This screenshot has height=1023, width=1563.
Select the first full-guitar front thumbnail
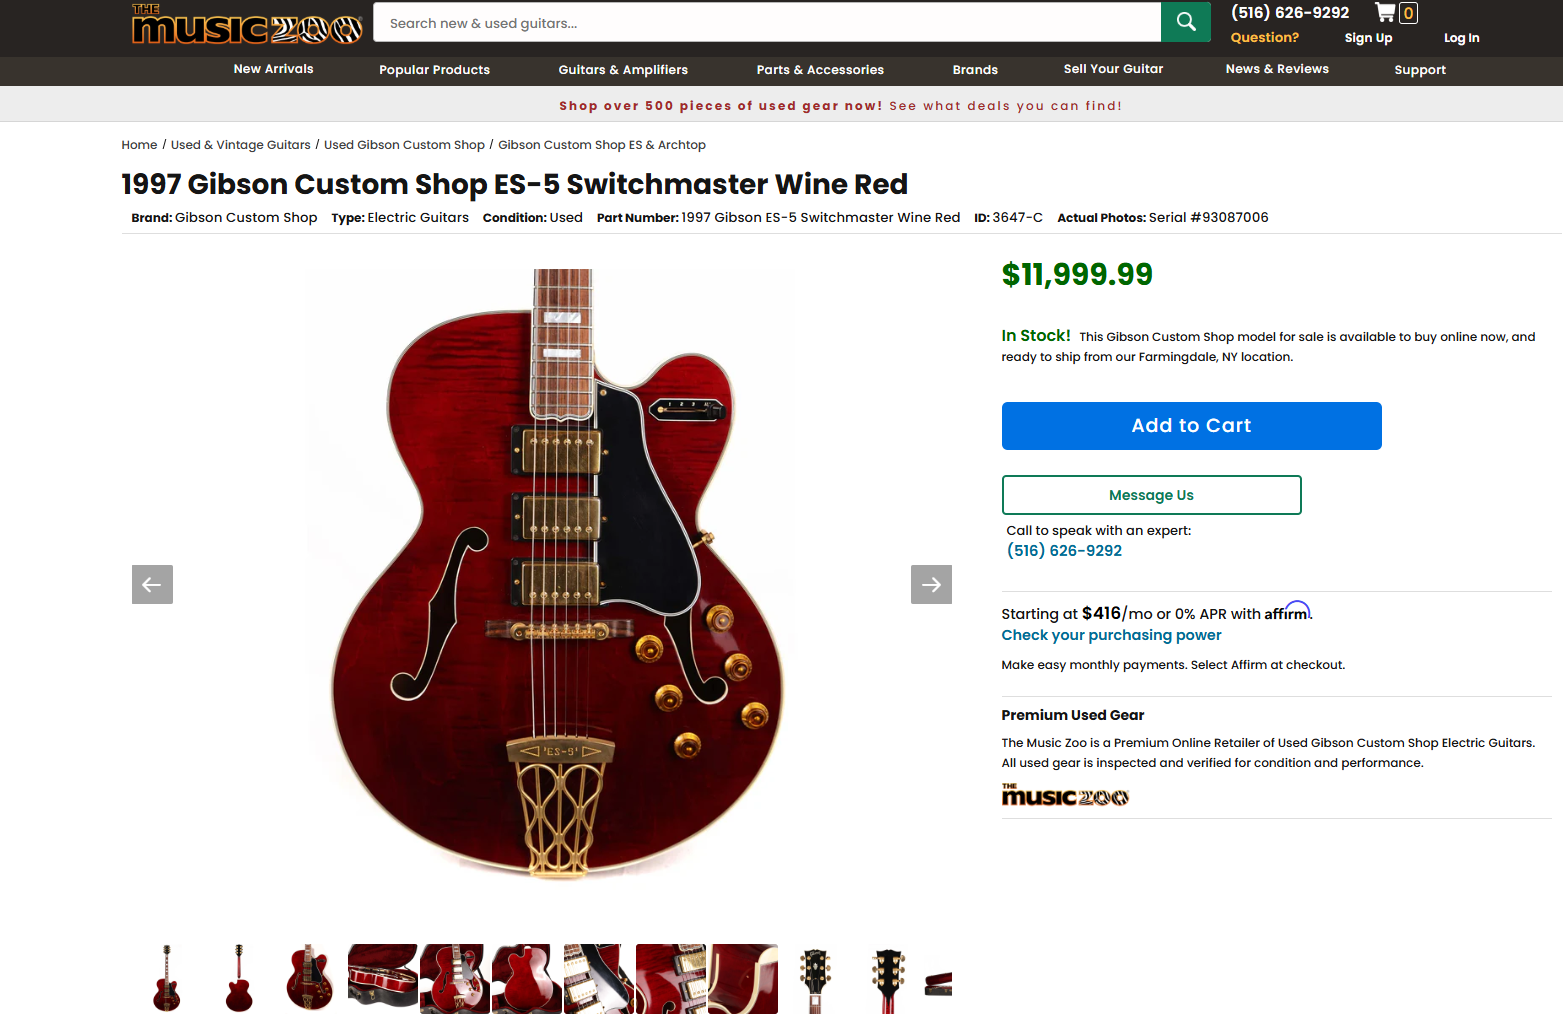[x=167, y=978]
